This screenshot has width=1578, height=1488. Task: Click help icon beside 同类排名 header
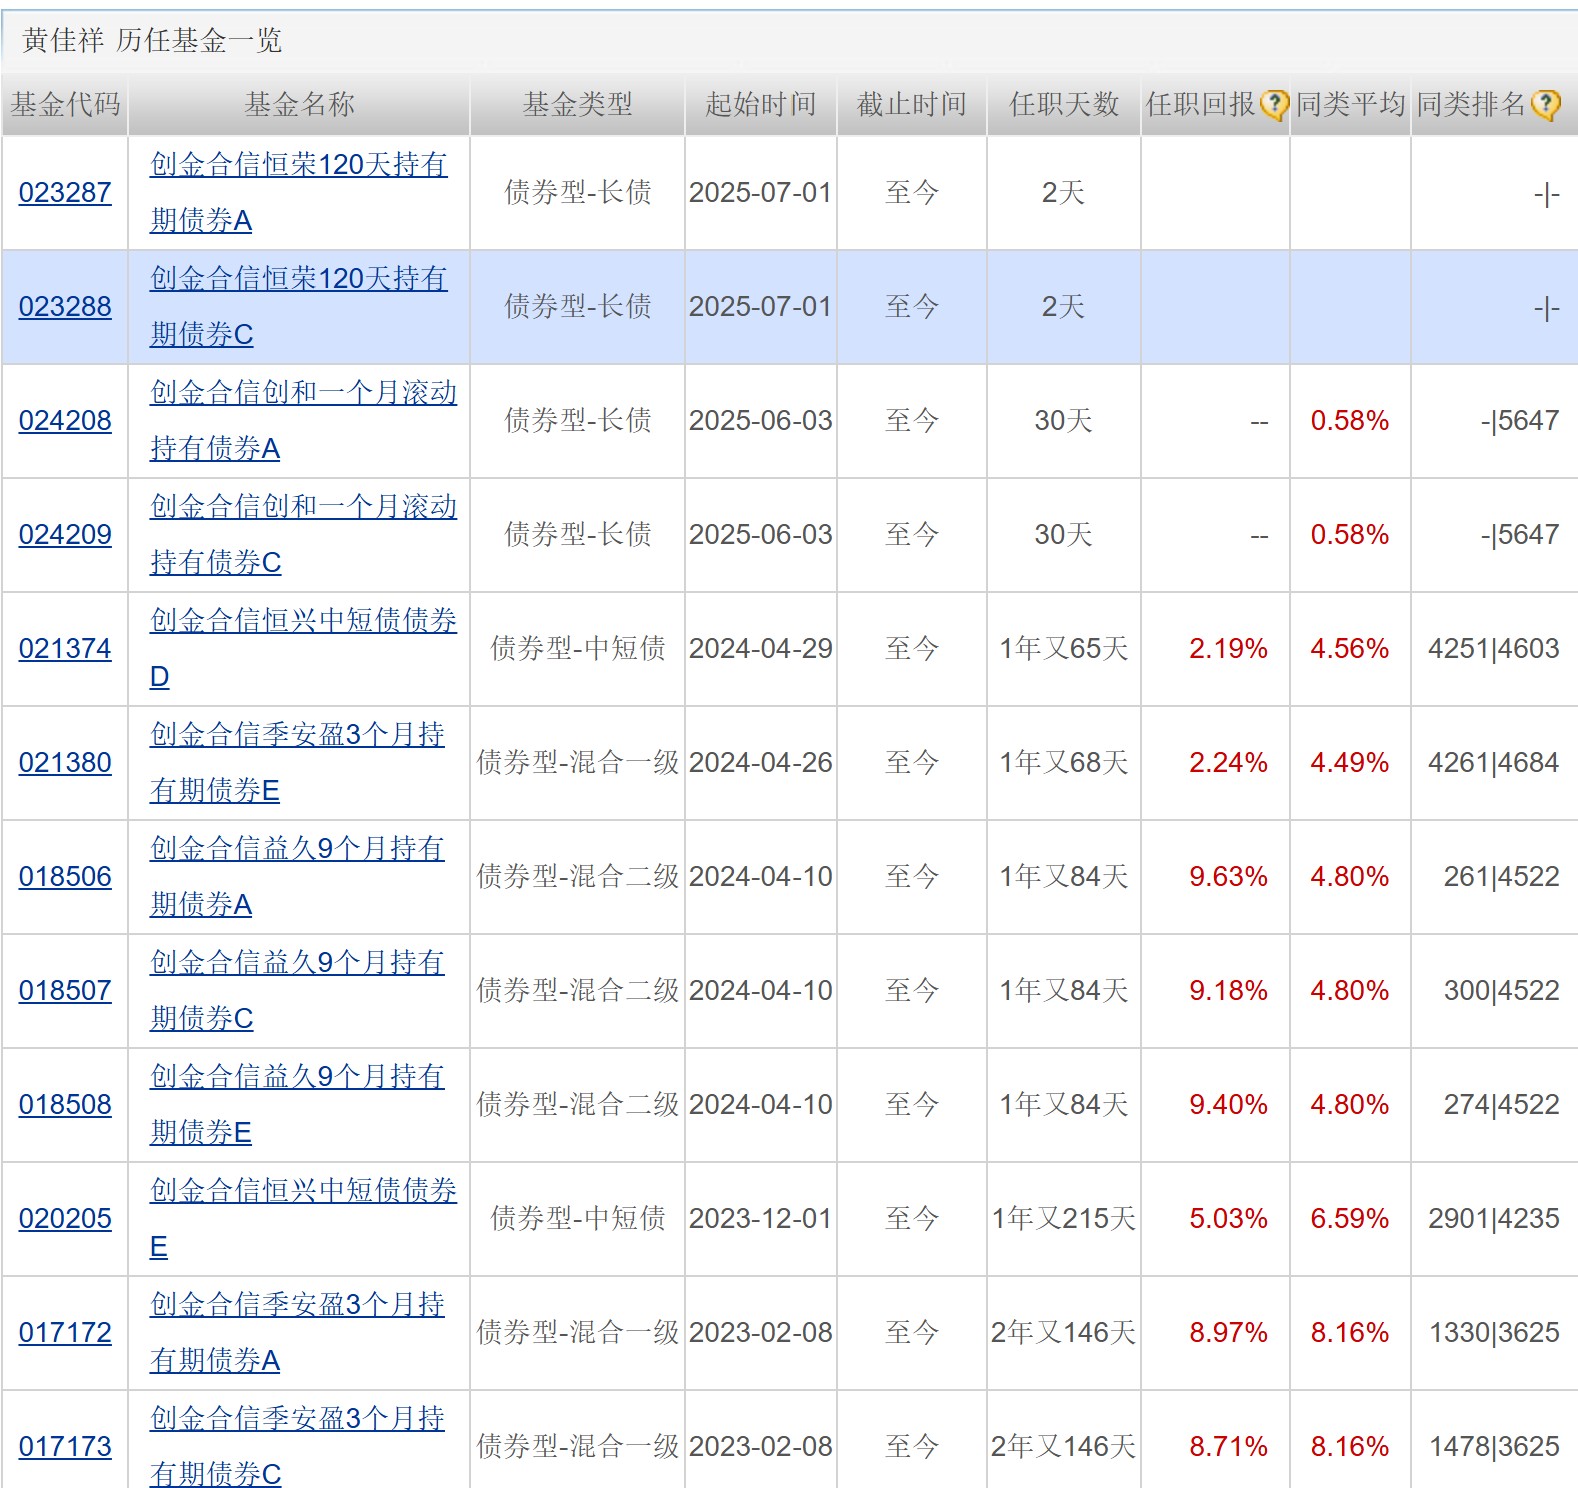point(1545,104)
